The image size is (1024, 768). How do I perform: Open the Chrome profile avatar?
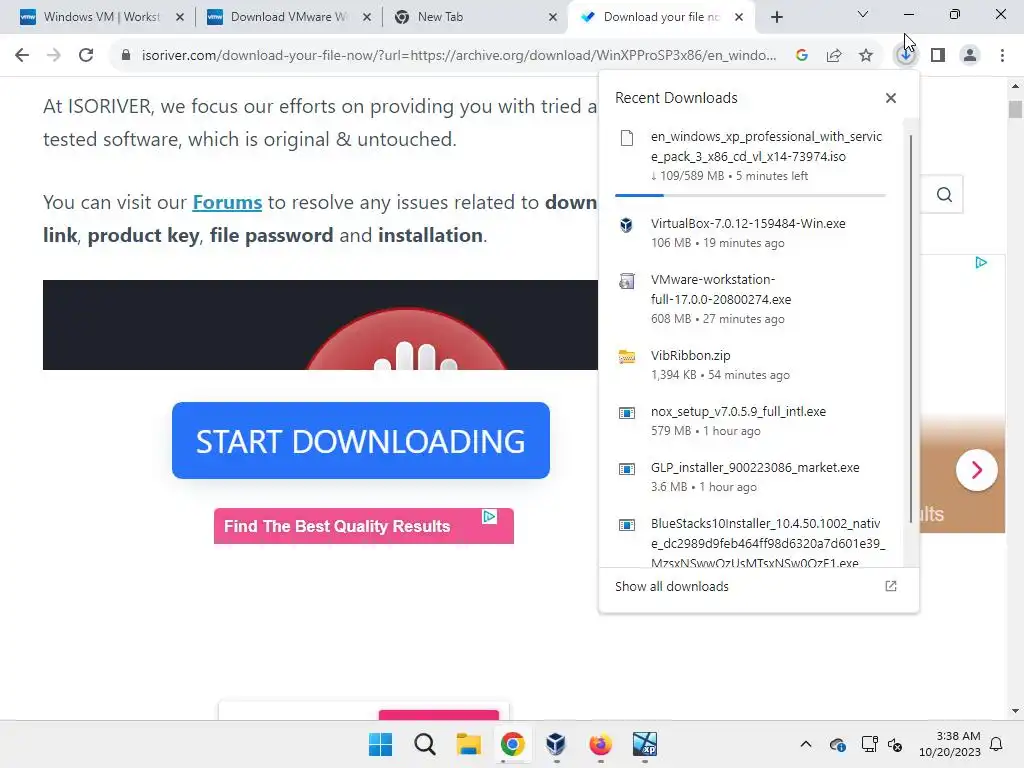970,56
